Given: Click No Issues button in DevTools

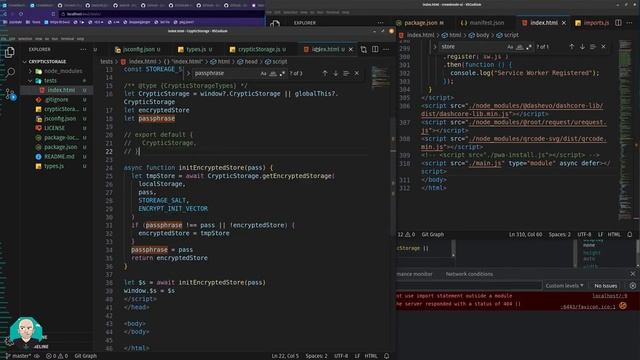Looking at the screenshot, I should [606, 286].
